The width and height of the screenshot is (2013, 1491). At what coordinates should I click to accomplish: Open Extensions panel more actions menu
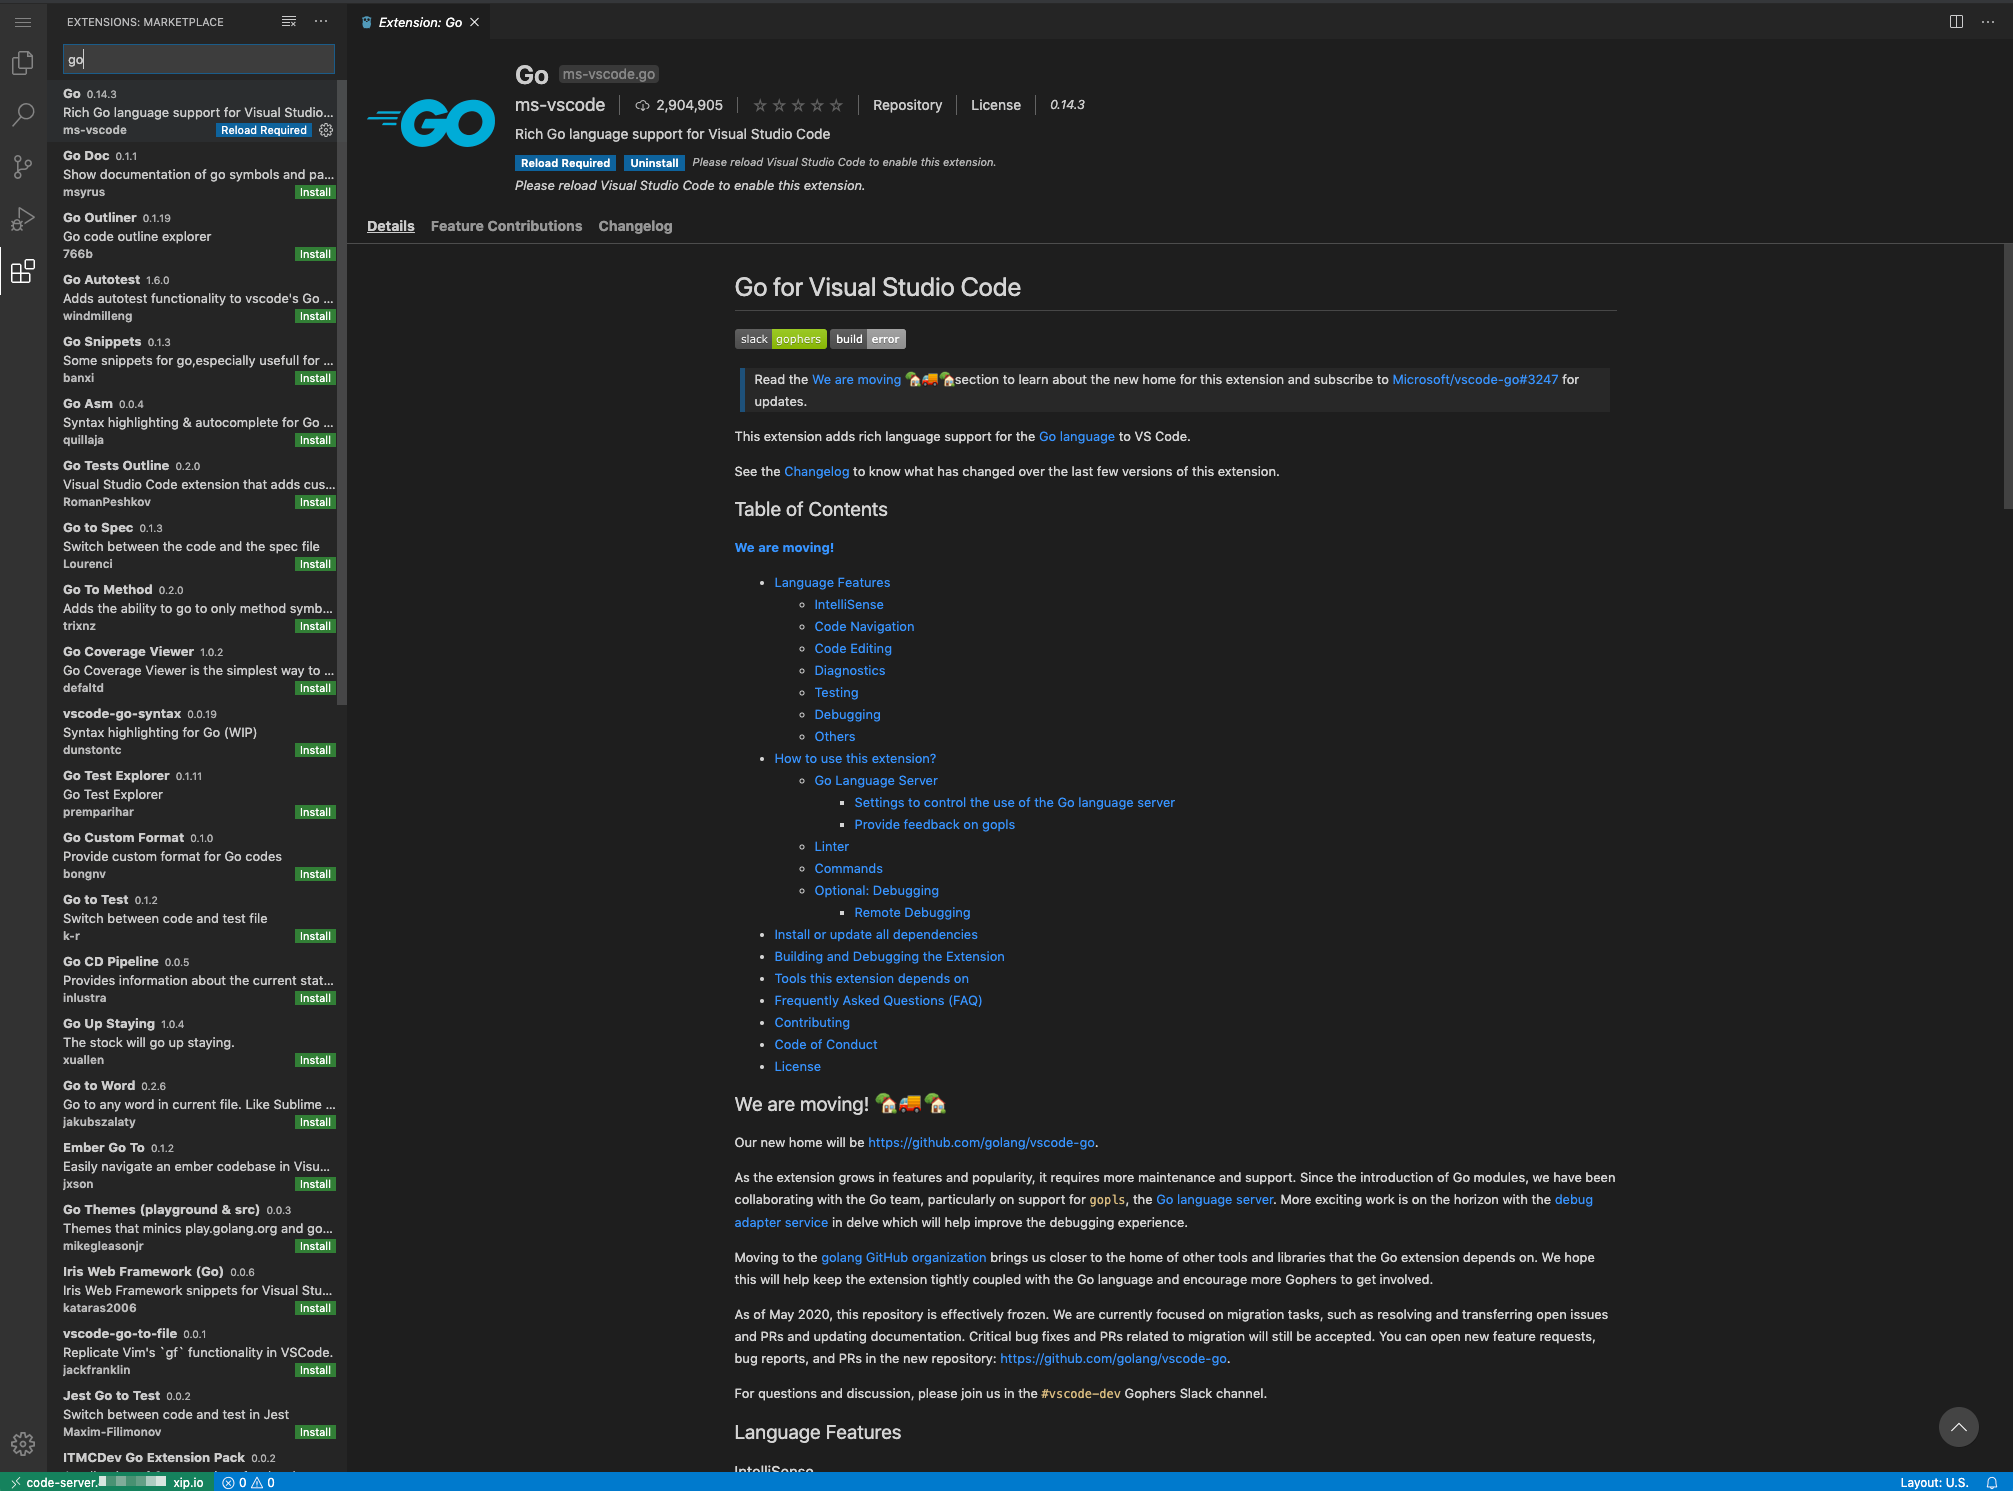click(x=321, y=21)
